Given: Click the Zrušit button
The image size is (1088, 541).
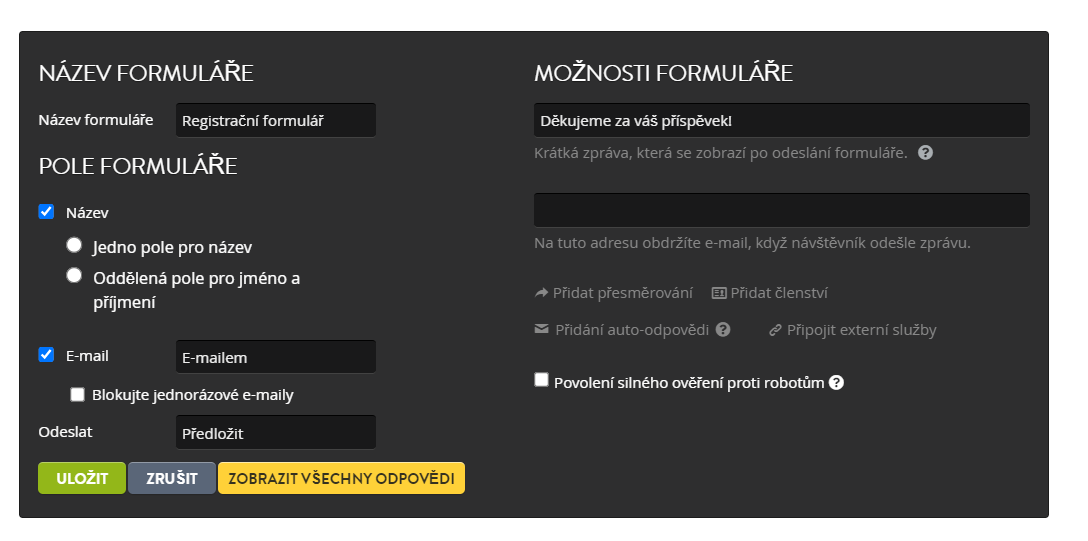Looking at the screenshot, I should [171, 479].
